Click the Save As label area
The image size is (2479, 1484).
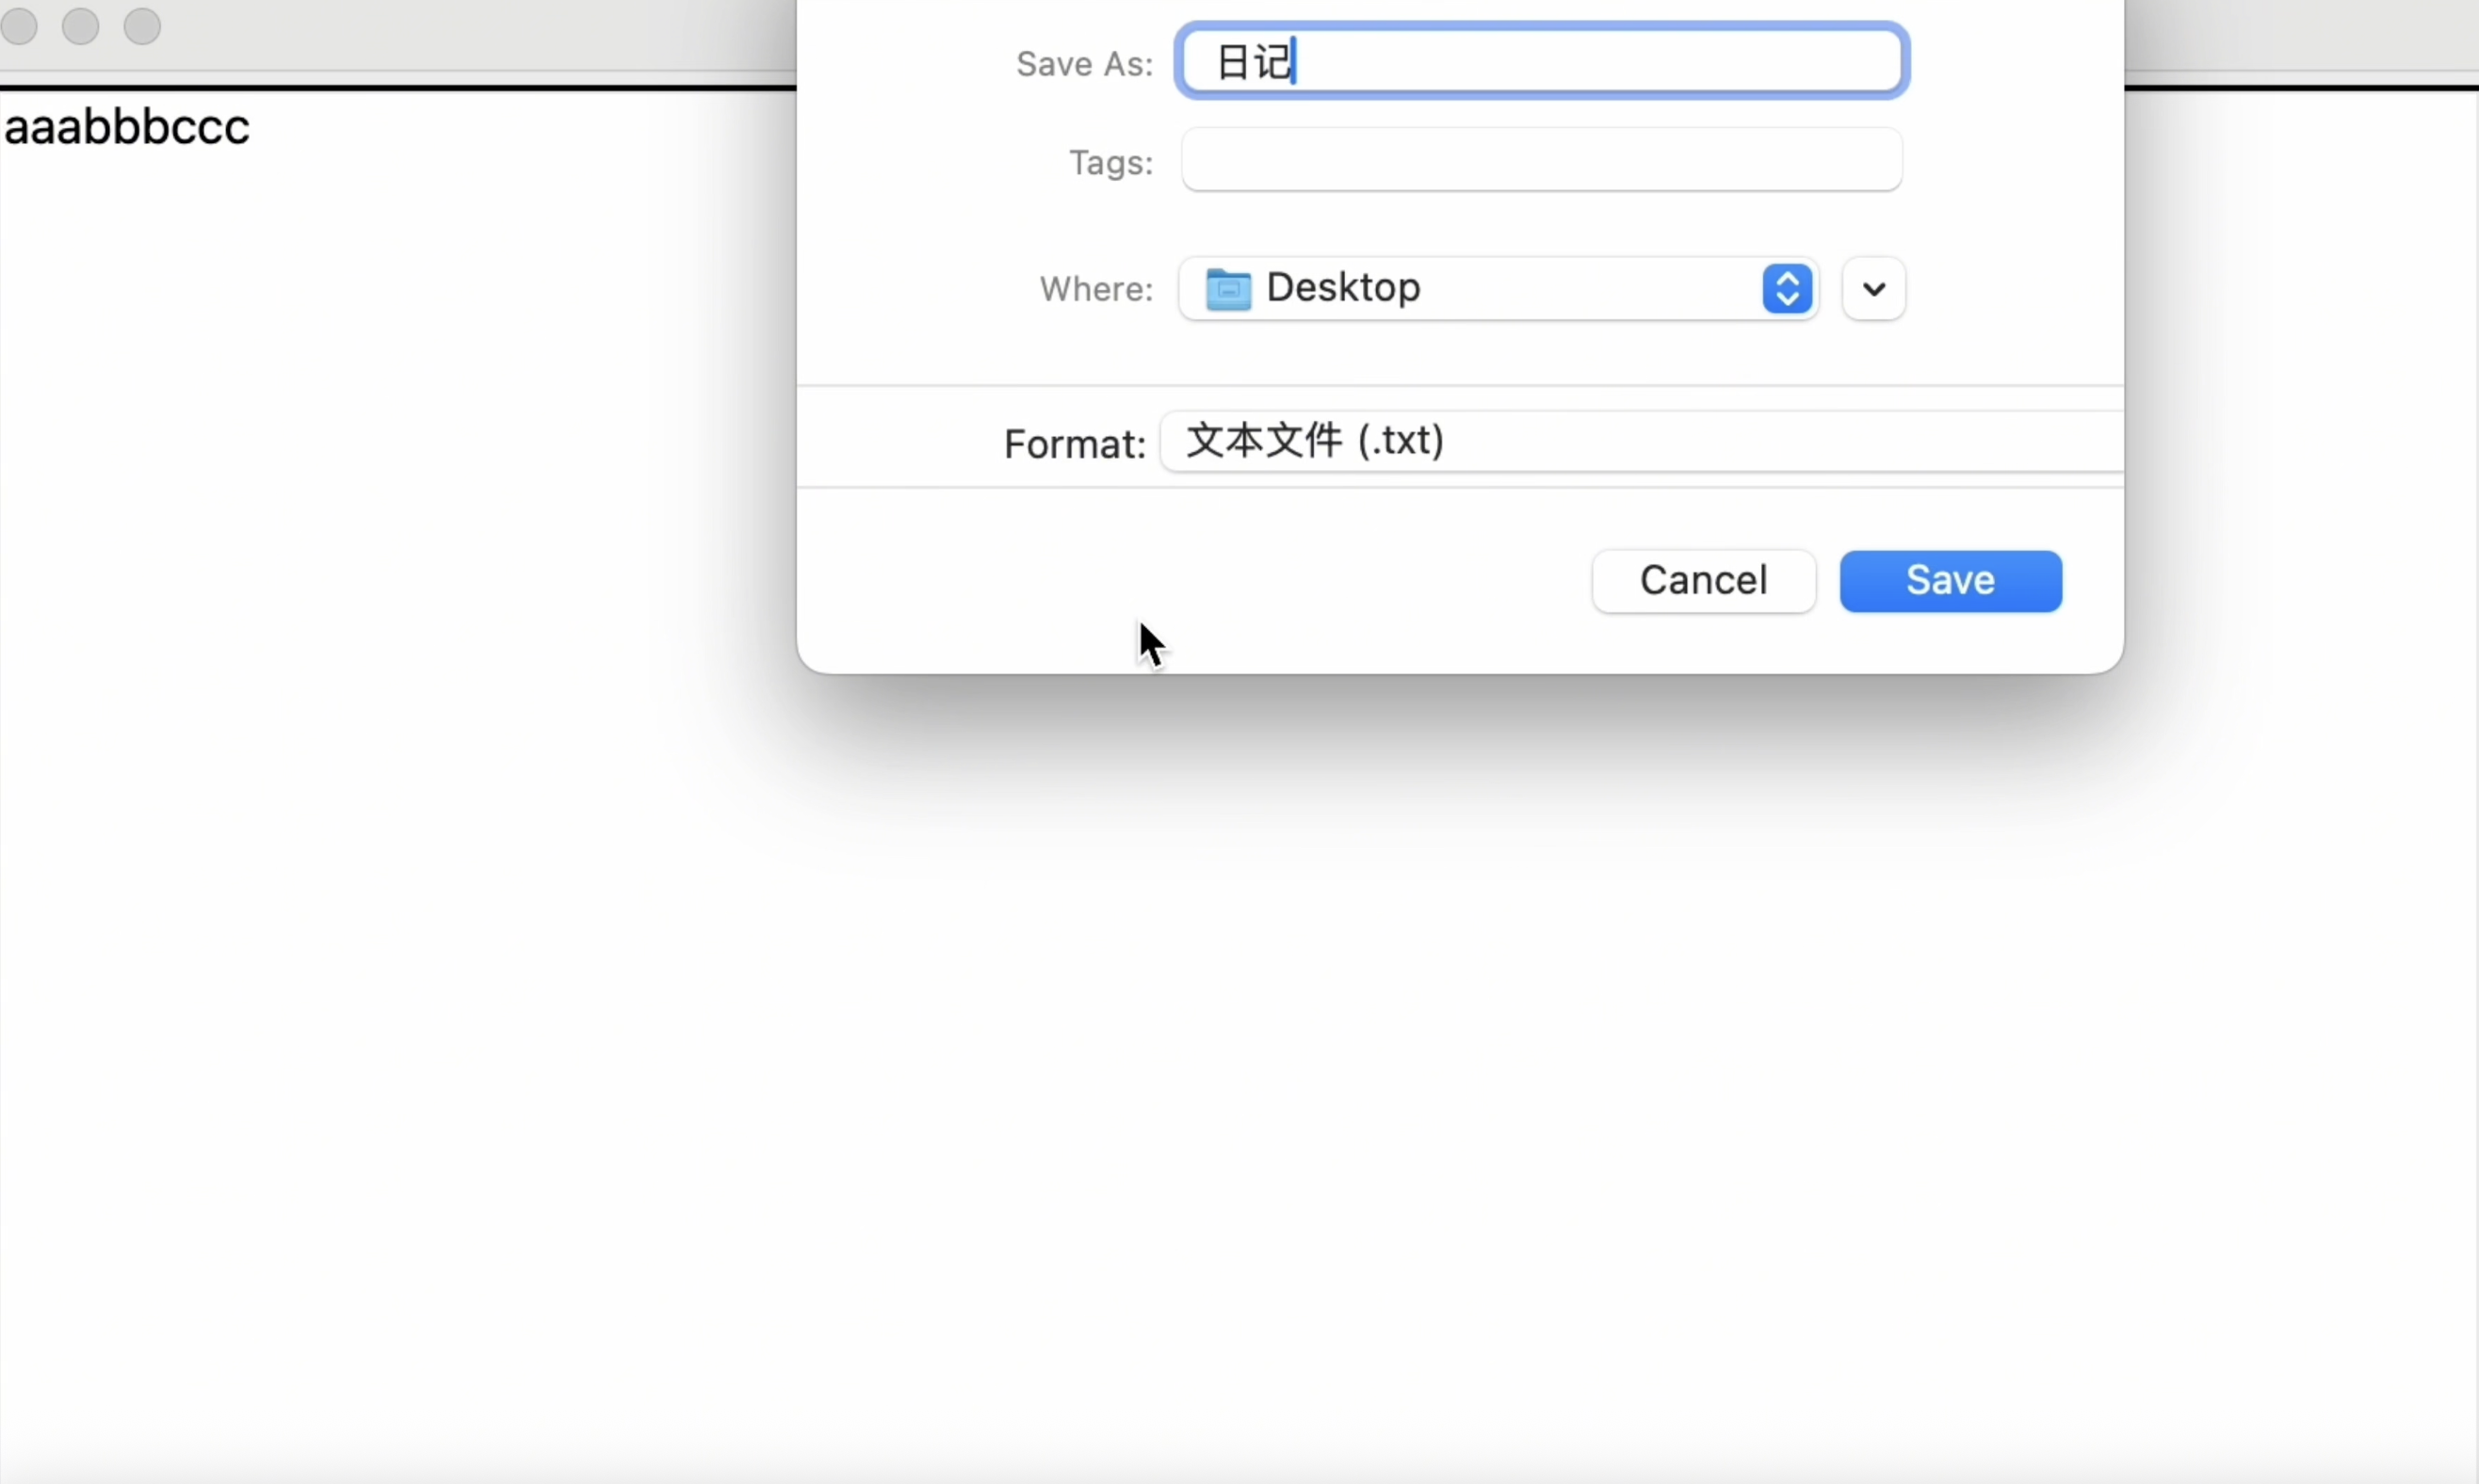coord(1085,63)
